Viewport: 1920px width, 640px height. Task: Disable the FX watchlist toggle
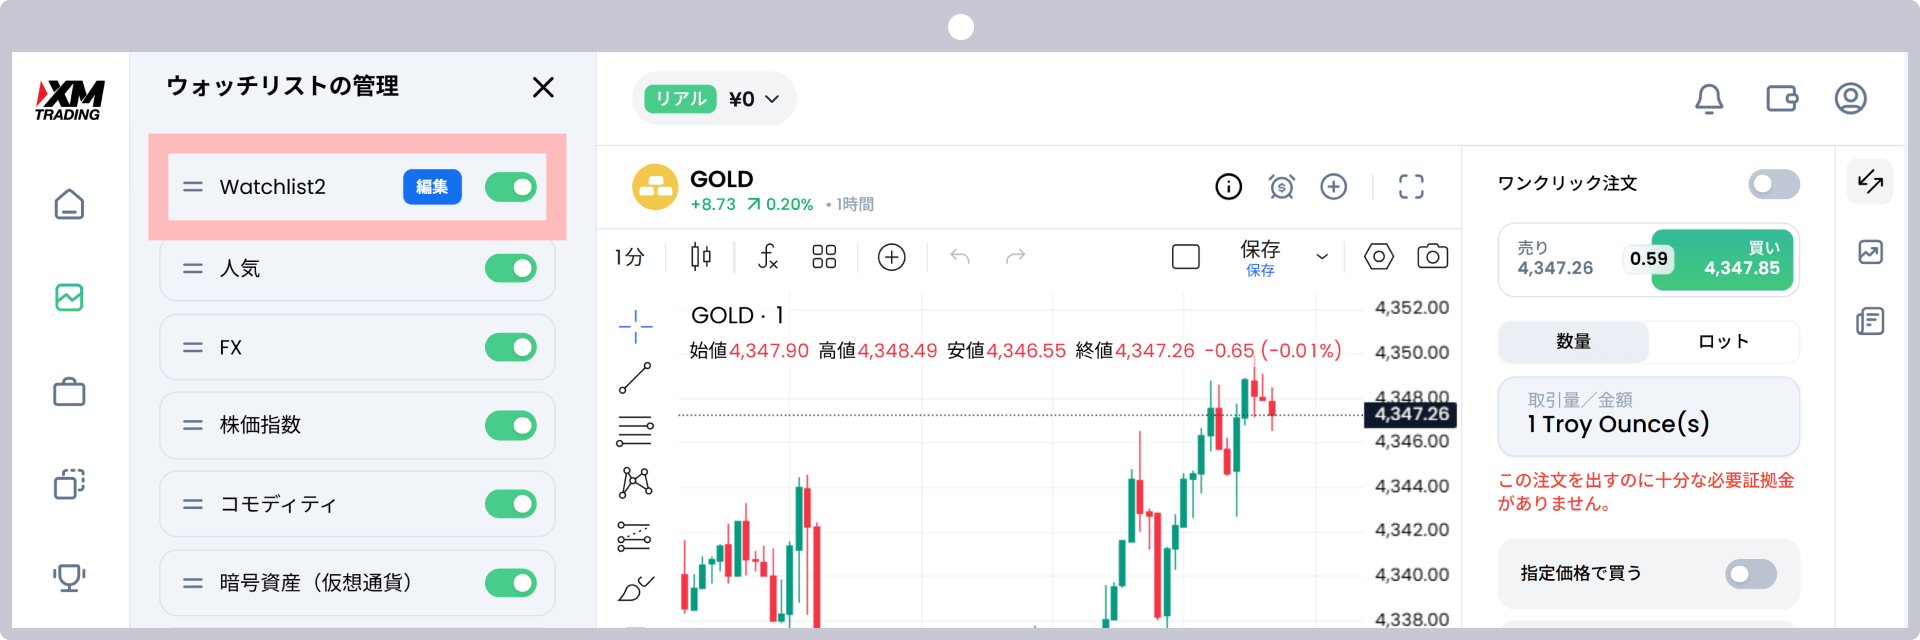[x=511, y=347]
